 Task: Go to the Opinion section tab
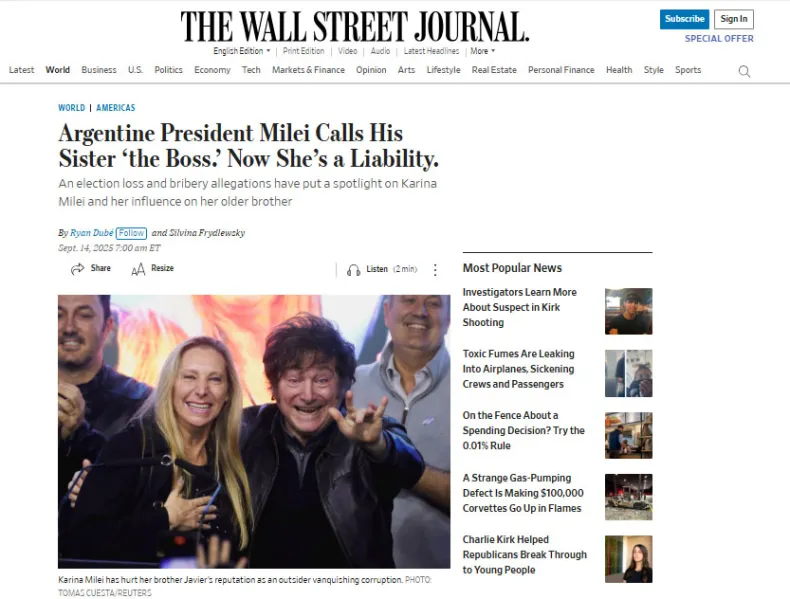pos(371,70)
